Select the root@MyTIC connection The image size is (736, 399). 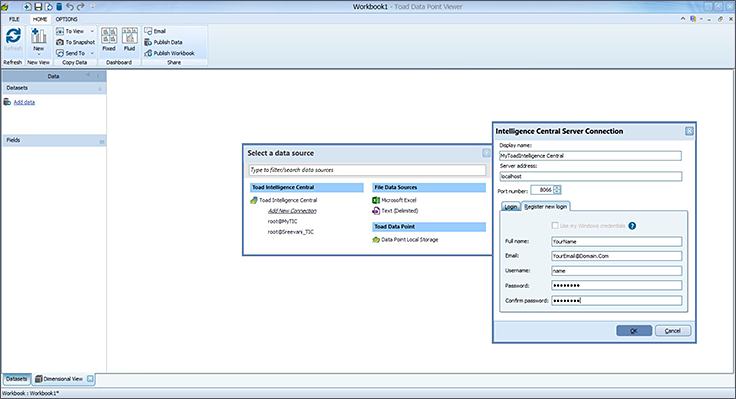[283, 222]
